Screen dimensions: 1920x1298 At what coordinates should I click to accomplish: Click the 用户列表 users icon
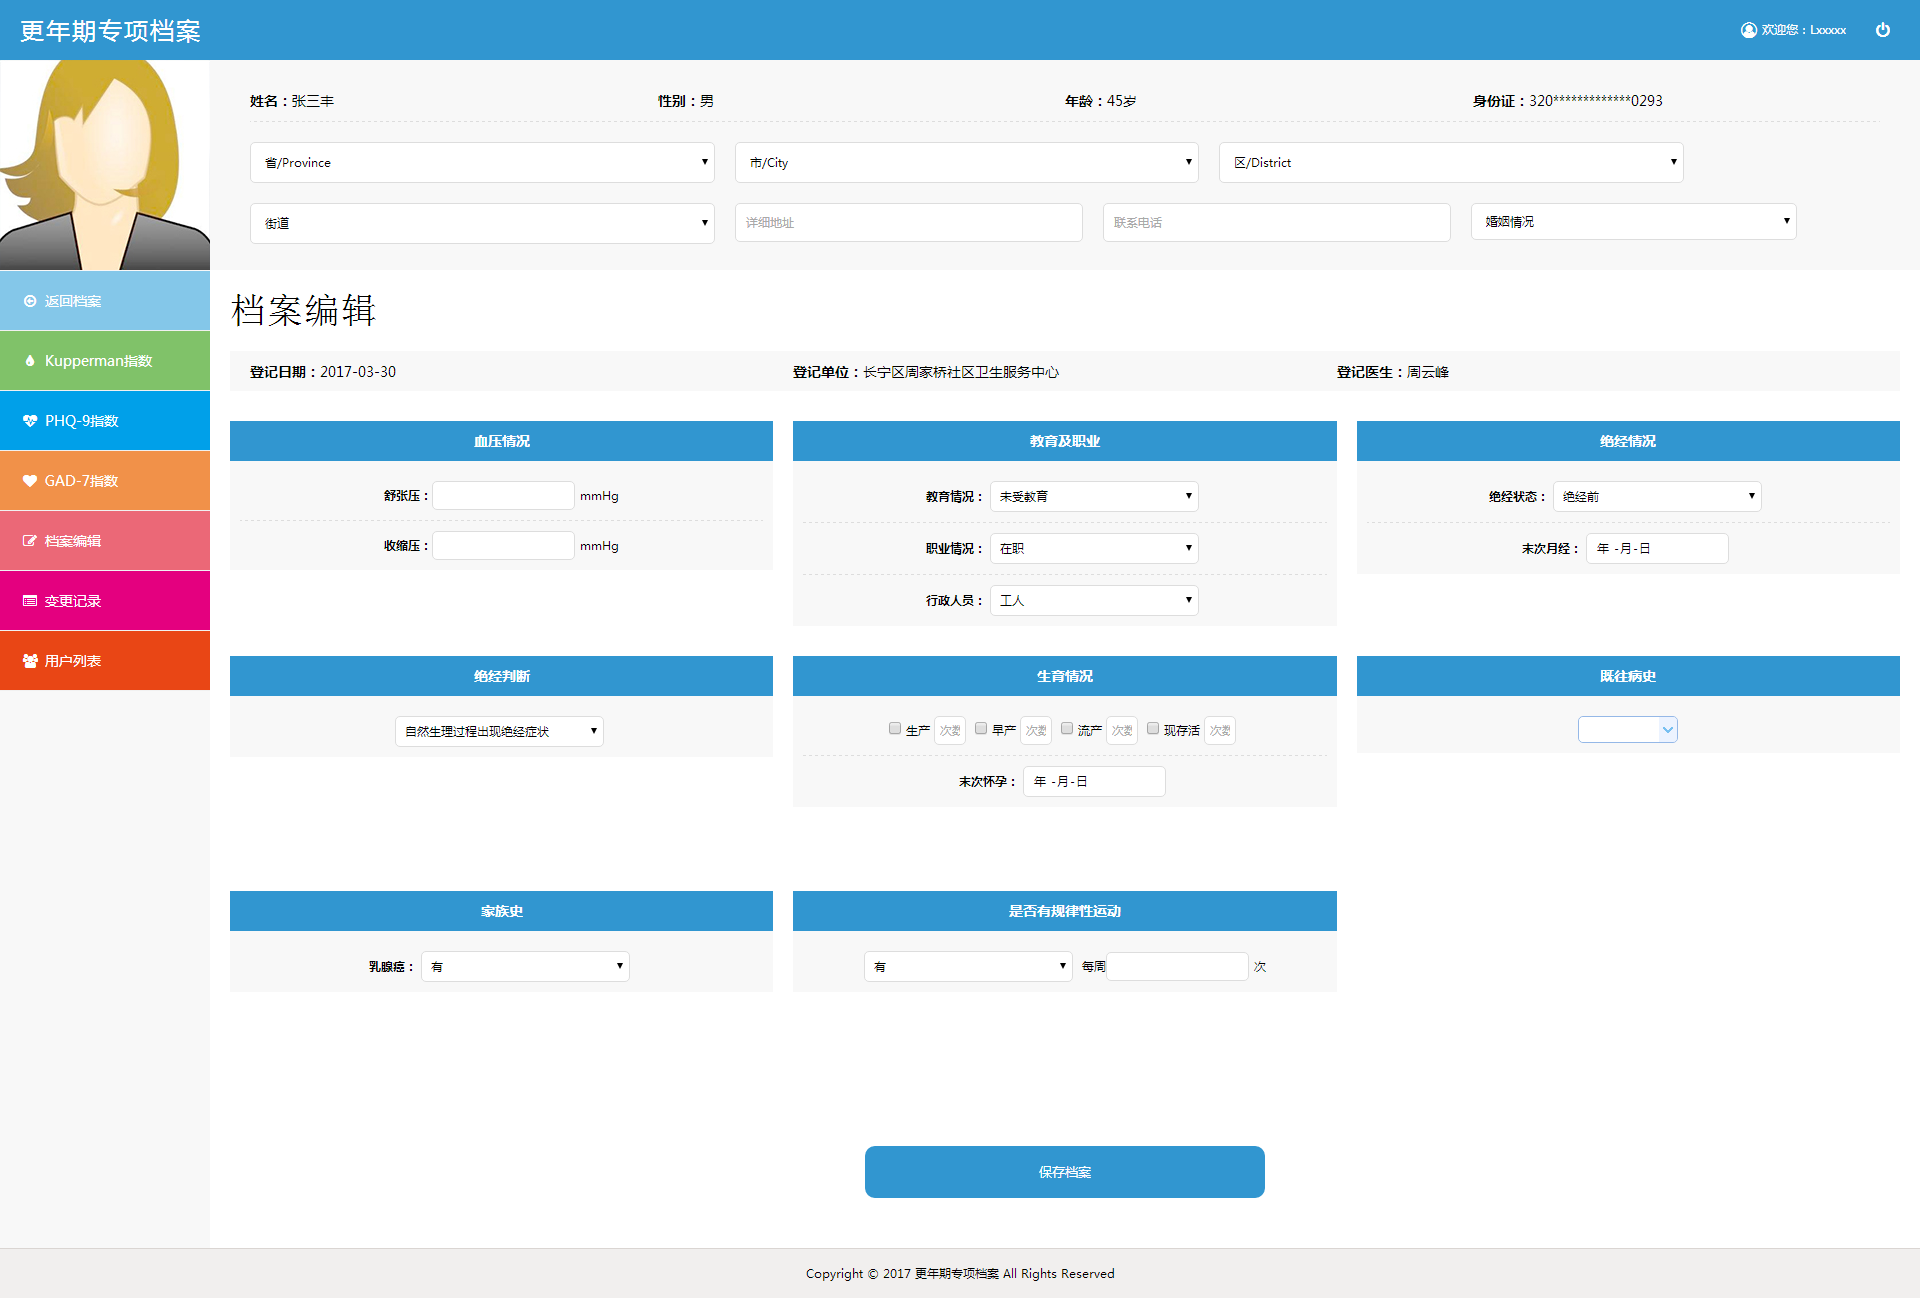point(30,661)
